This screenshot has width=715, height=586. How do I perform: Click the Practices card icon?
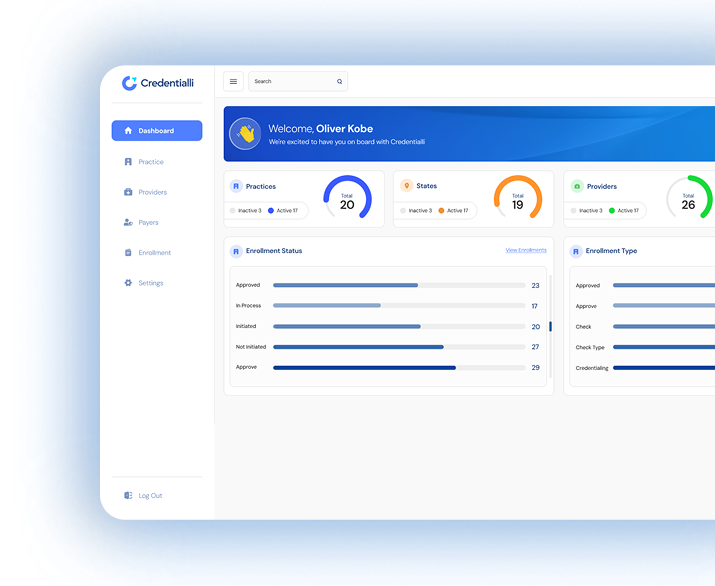tap(236, 186)
